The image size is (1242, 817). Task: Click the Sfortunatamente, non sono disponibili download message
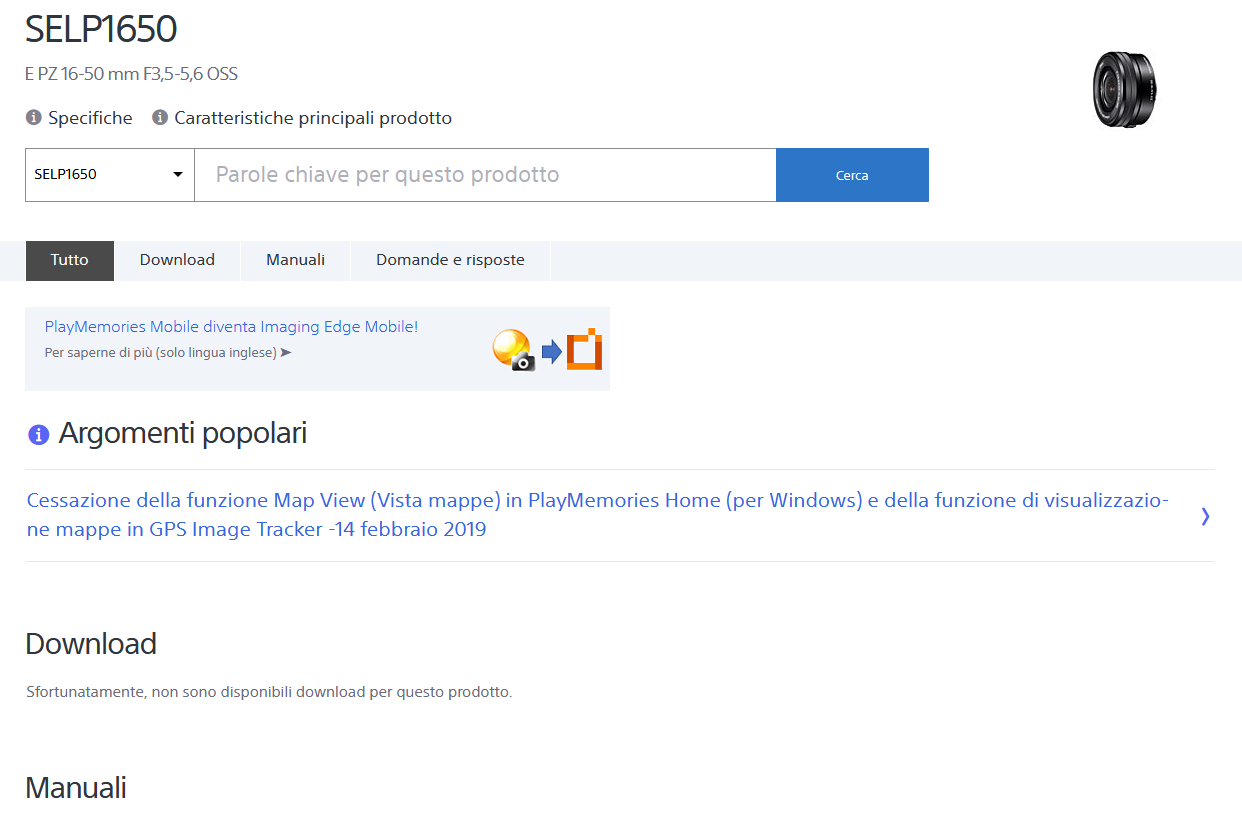point(269,692)
